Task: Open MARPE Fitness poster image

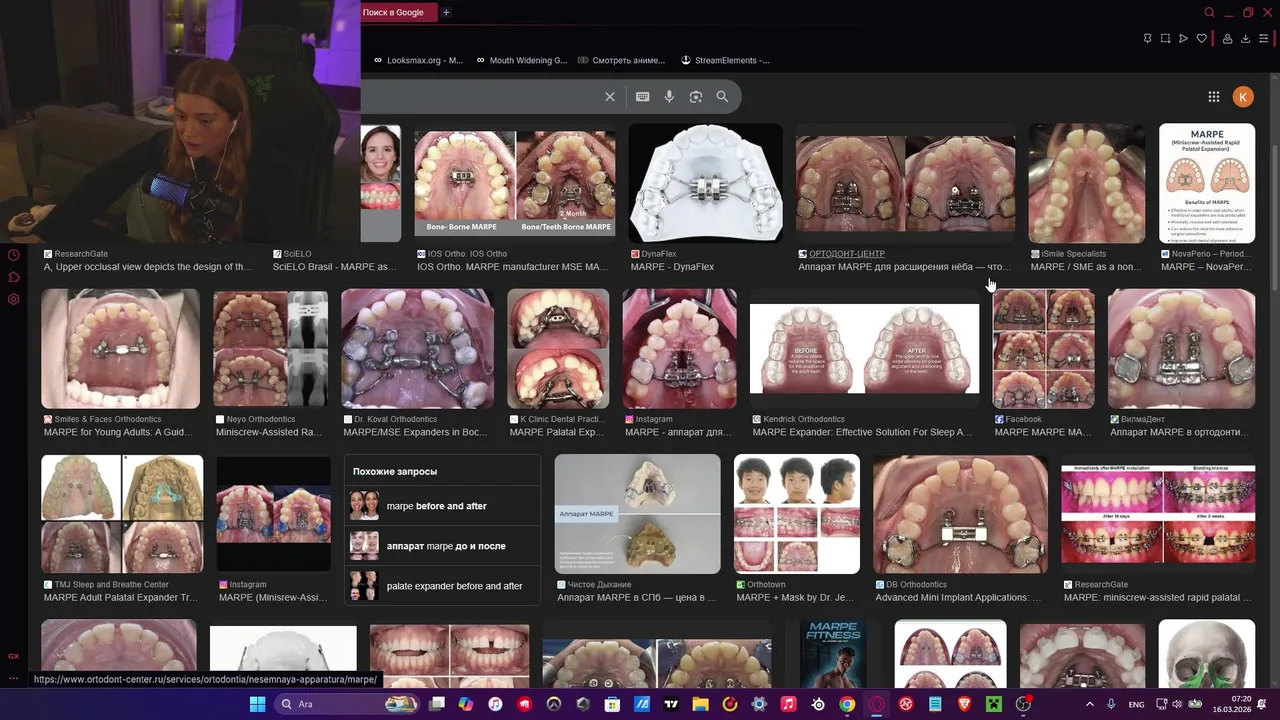Action: (x=834, y=653)
